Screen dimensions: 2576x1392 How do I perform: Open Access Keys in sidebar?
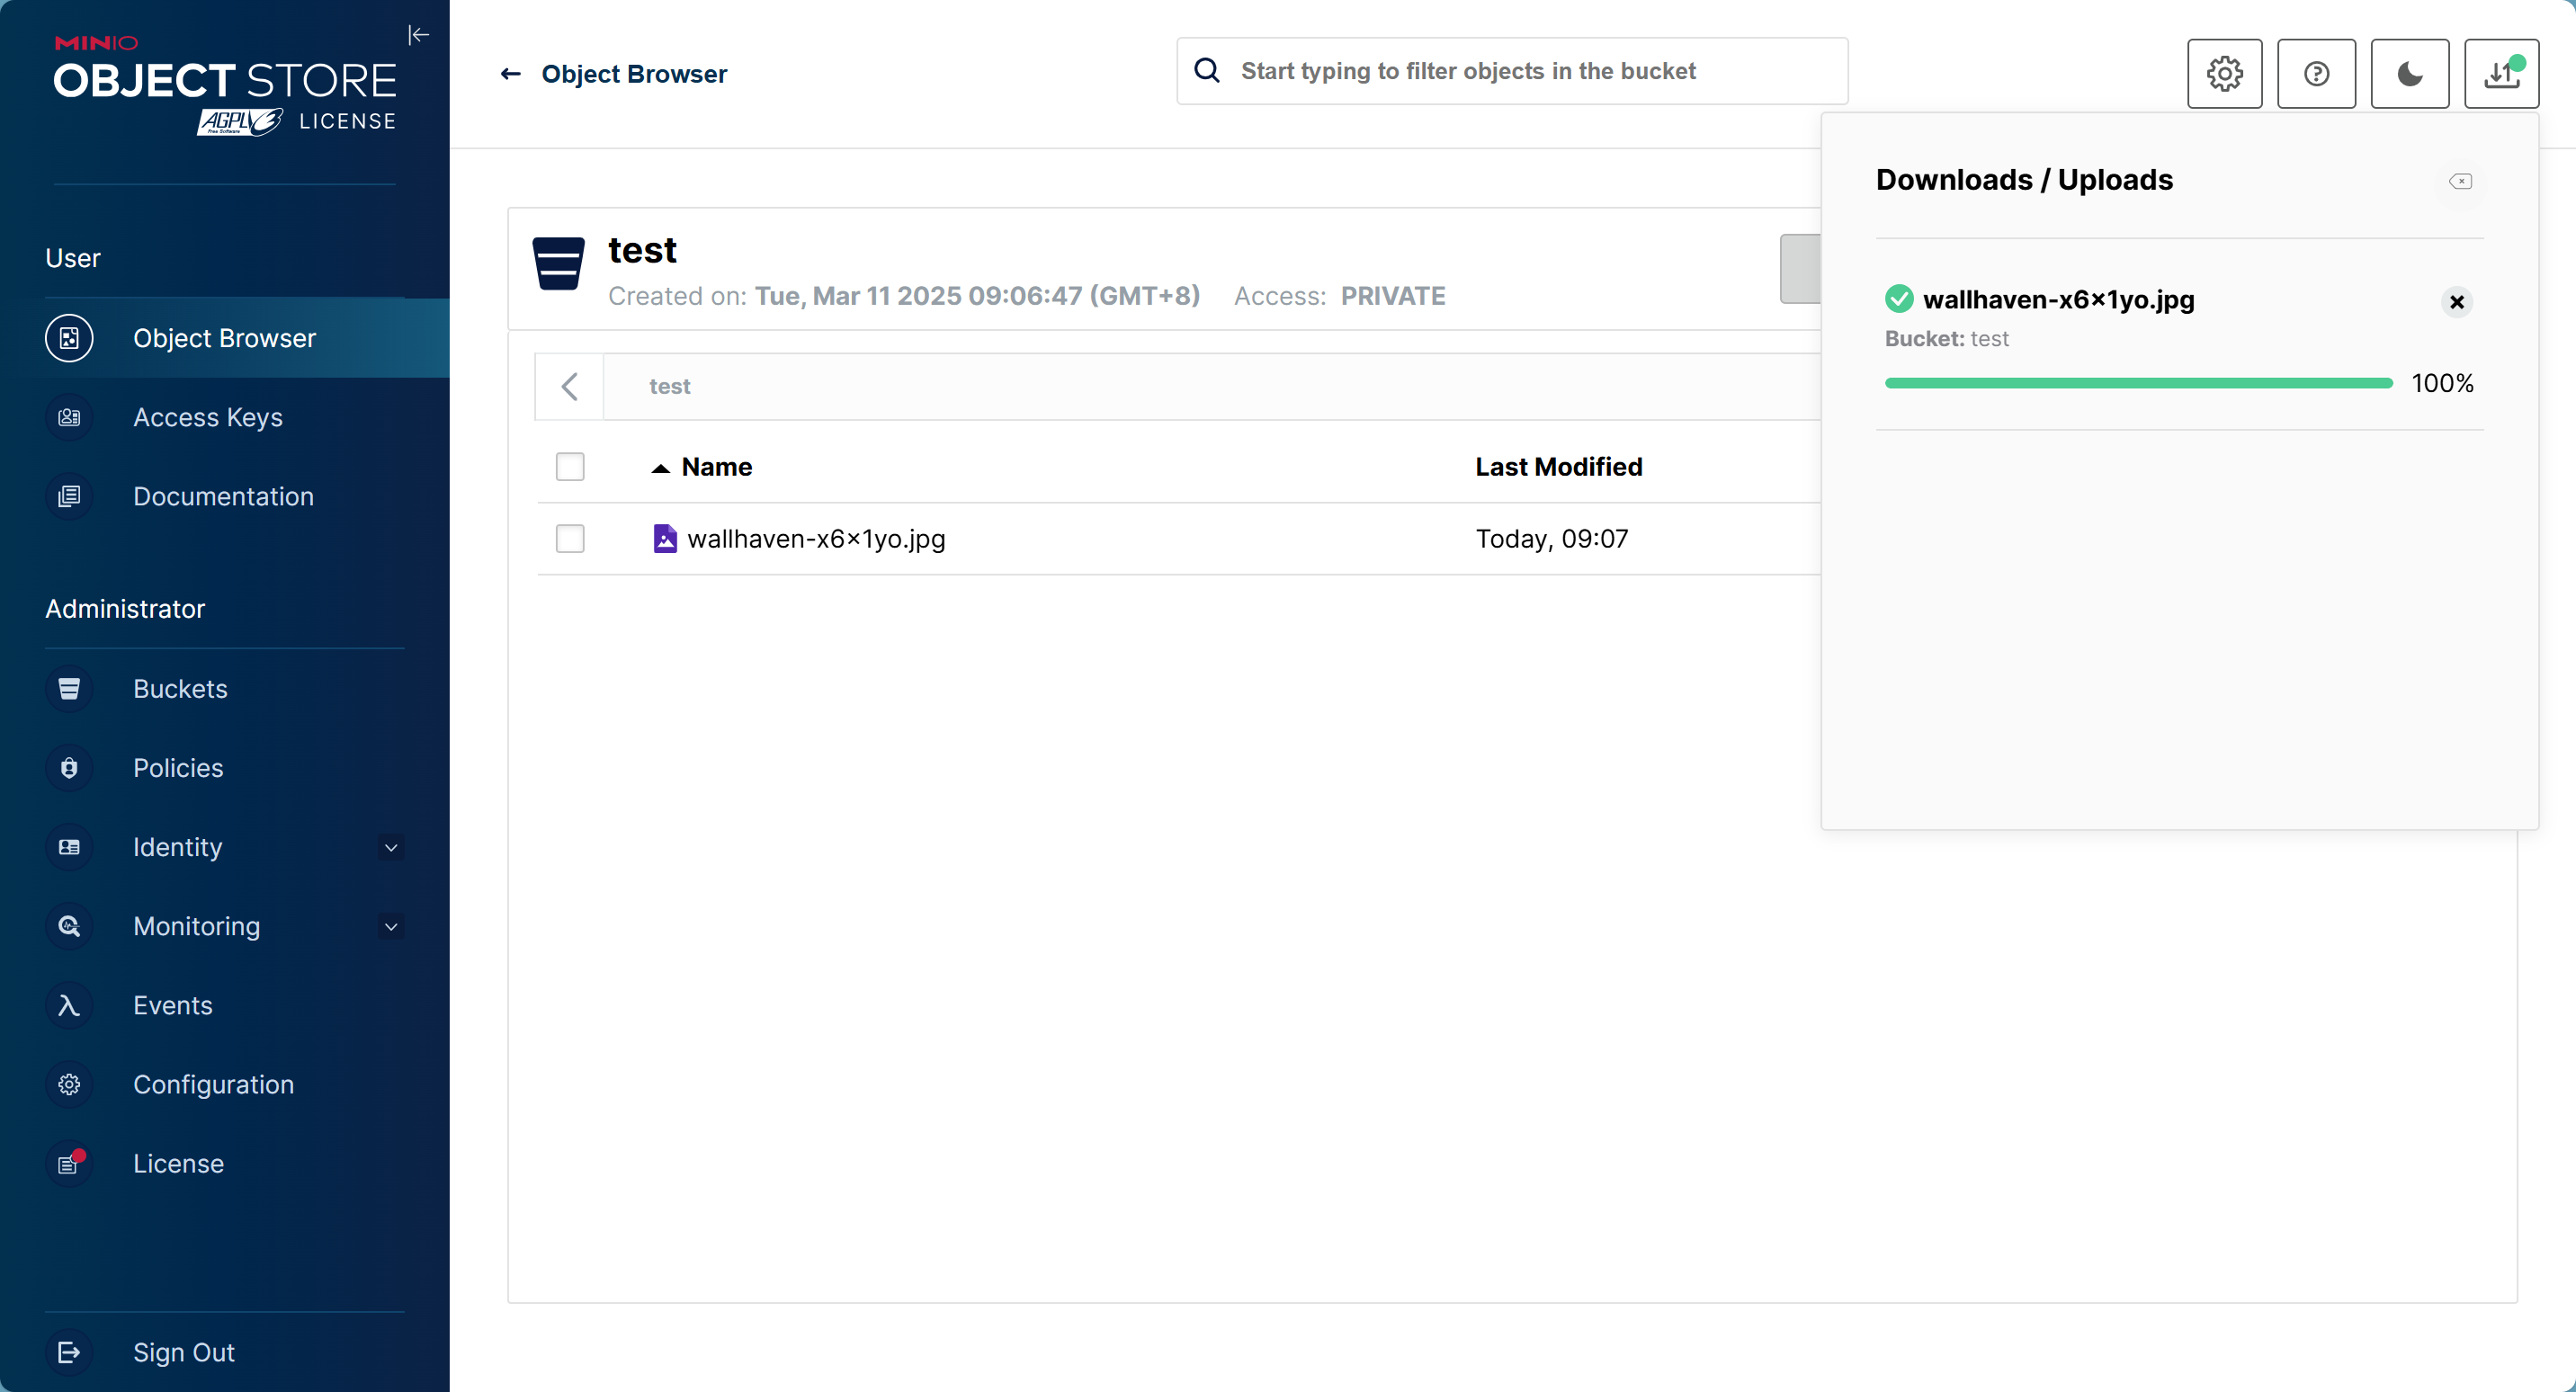coord(207,417)
